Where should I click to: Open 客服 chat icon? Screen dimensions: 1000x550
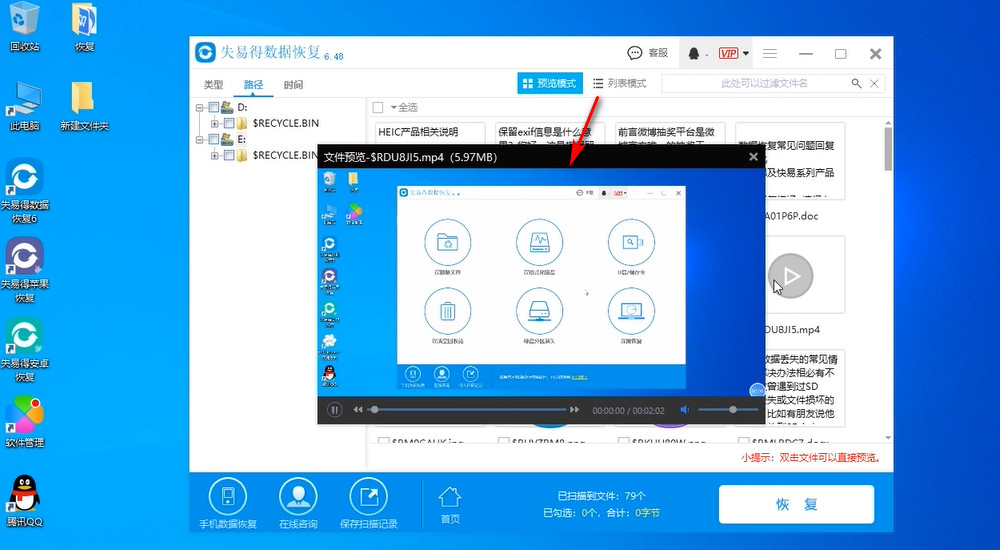[635, 53]
